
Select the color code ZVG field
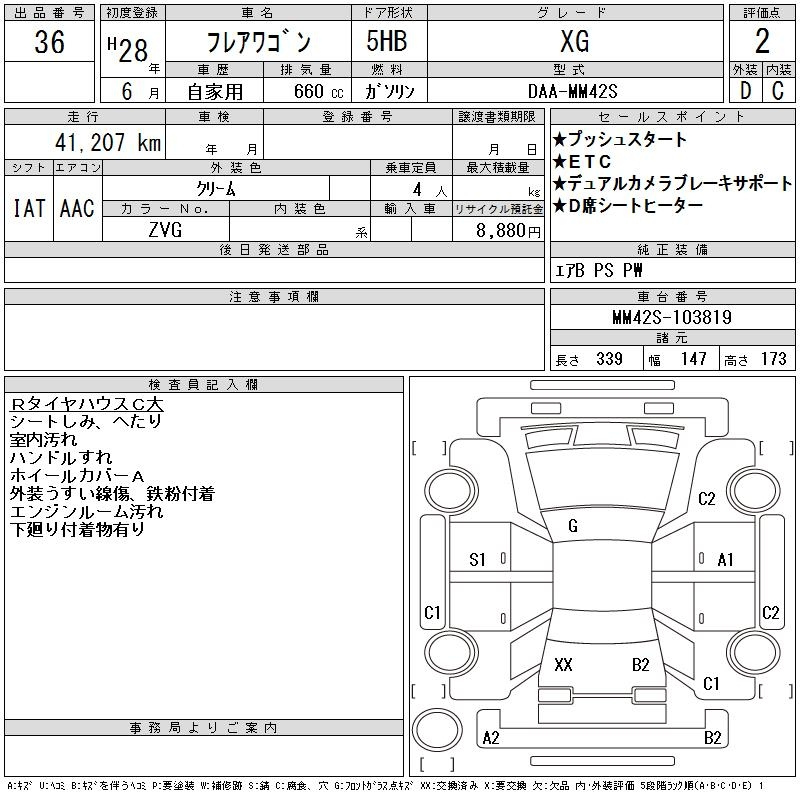(x=165, y=230)
